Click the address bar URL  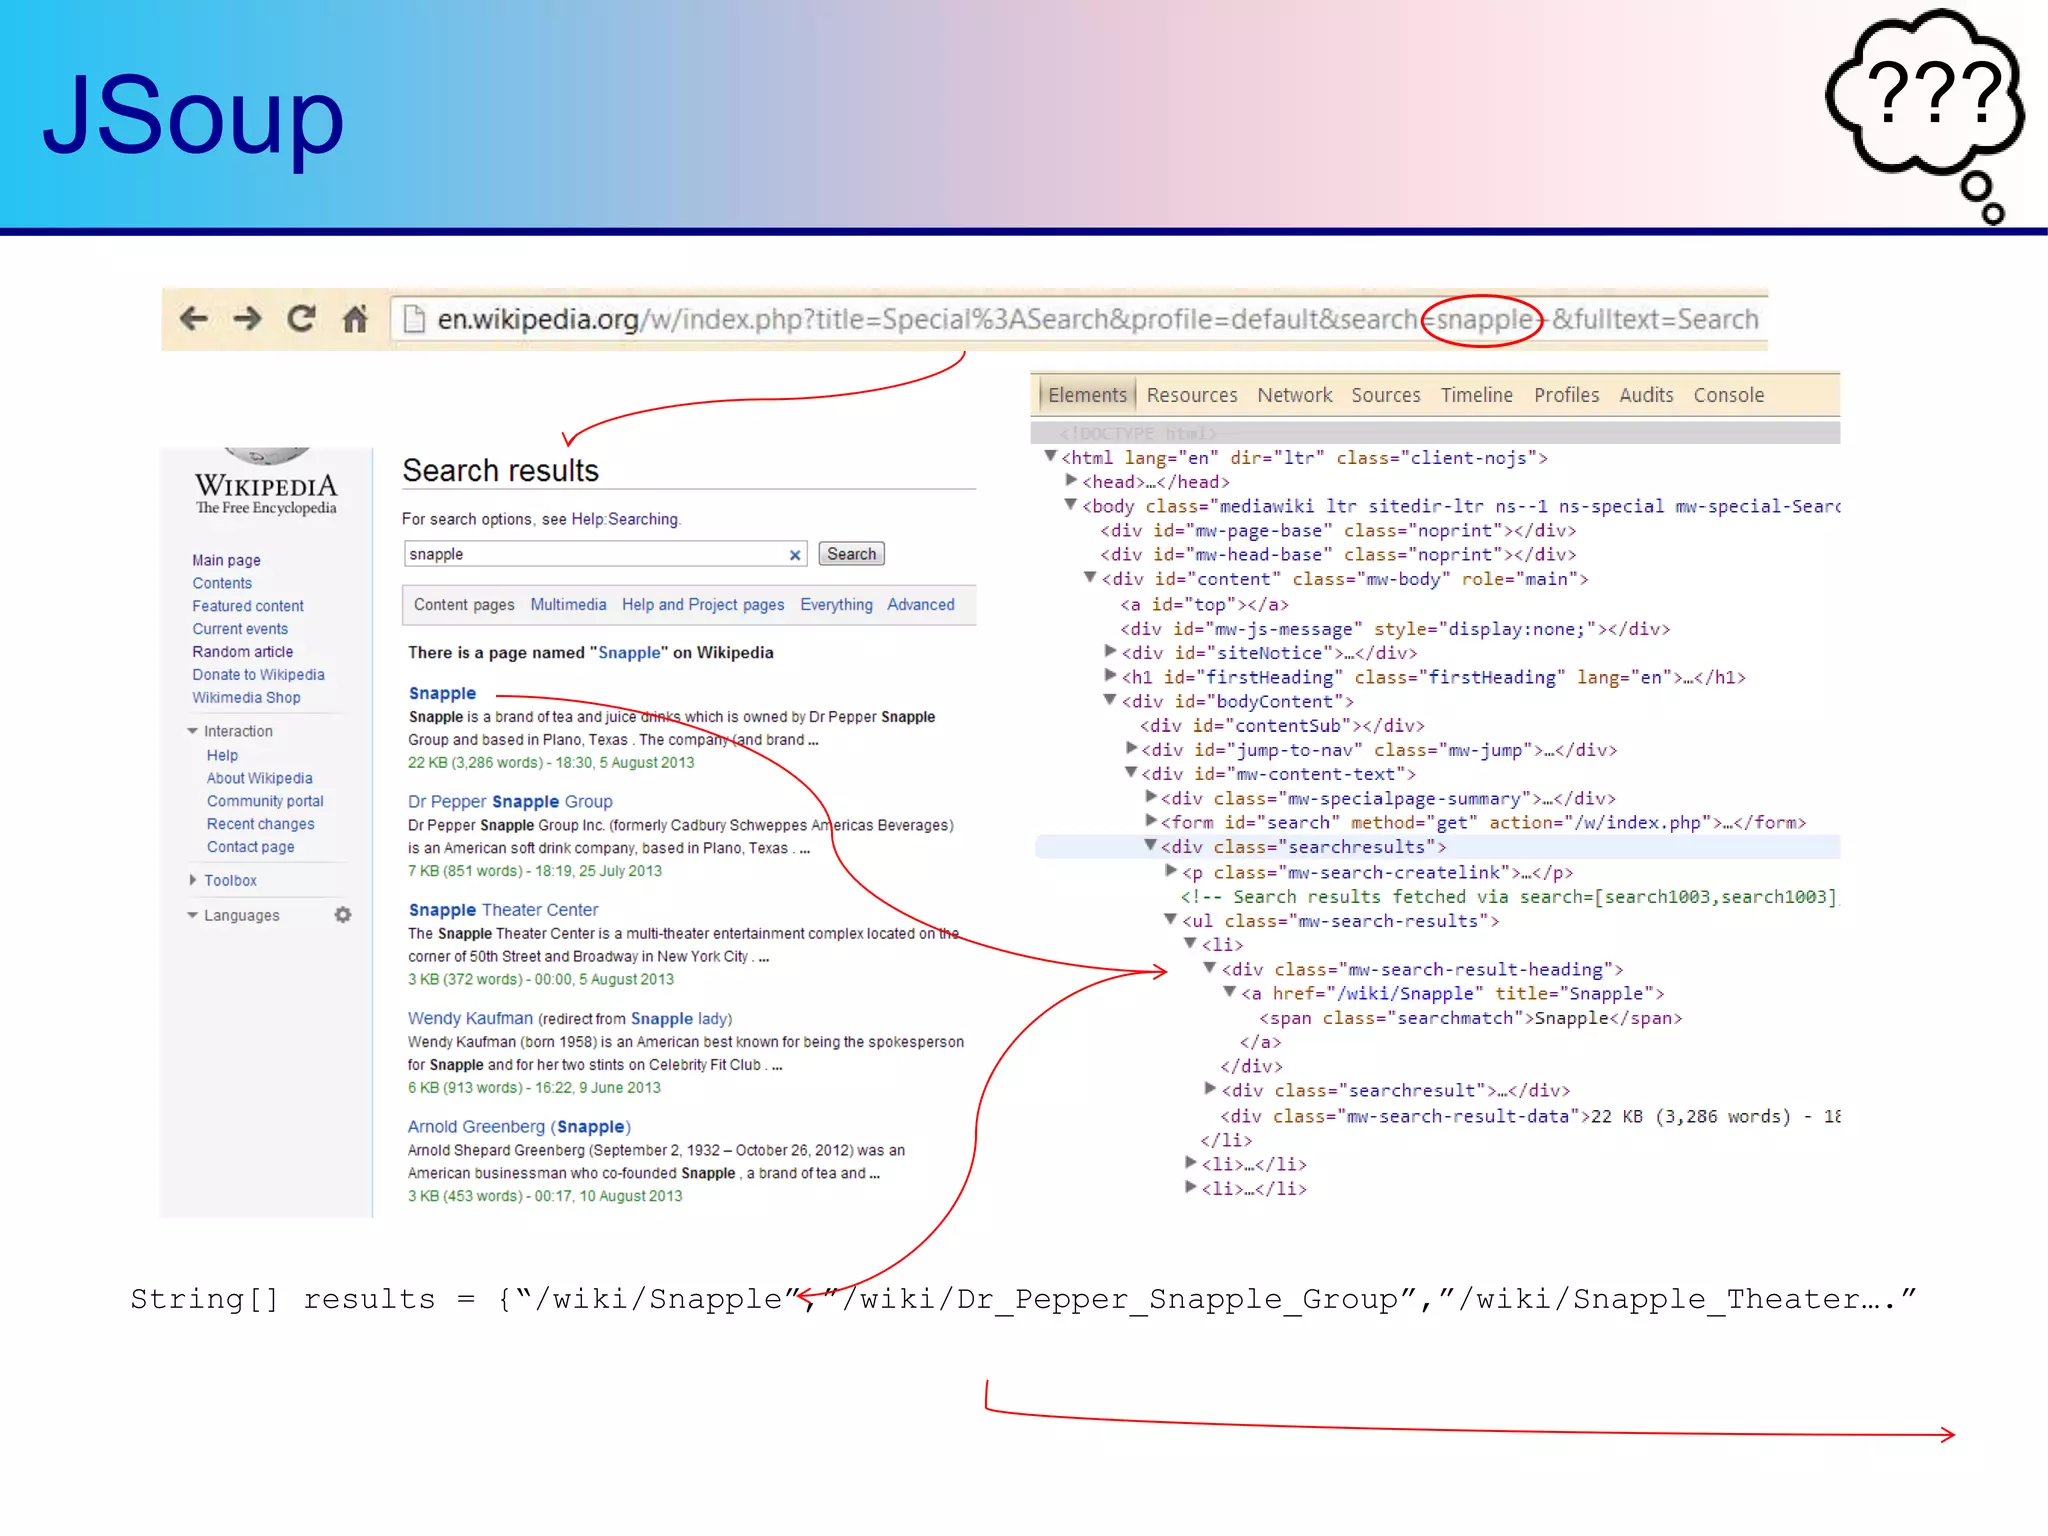pos(1097,319)
